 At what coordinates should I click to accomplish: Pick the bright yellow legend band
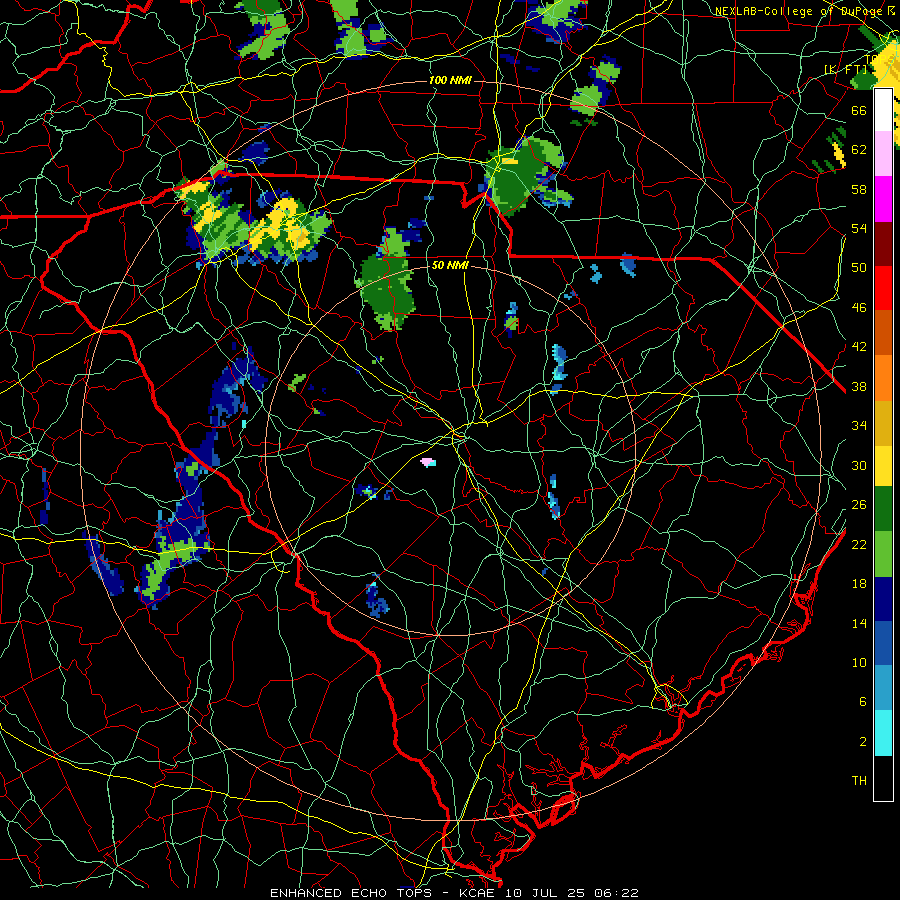click(883, 466)
